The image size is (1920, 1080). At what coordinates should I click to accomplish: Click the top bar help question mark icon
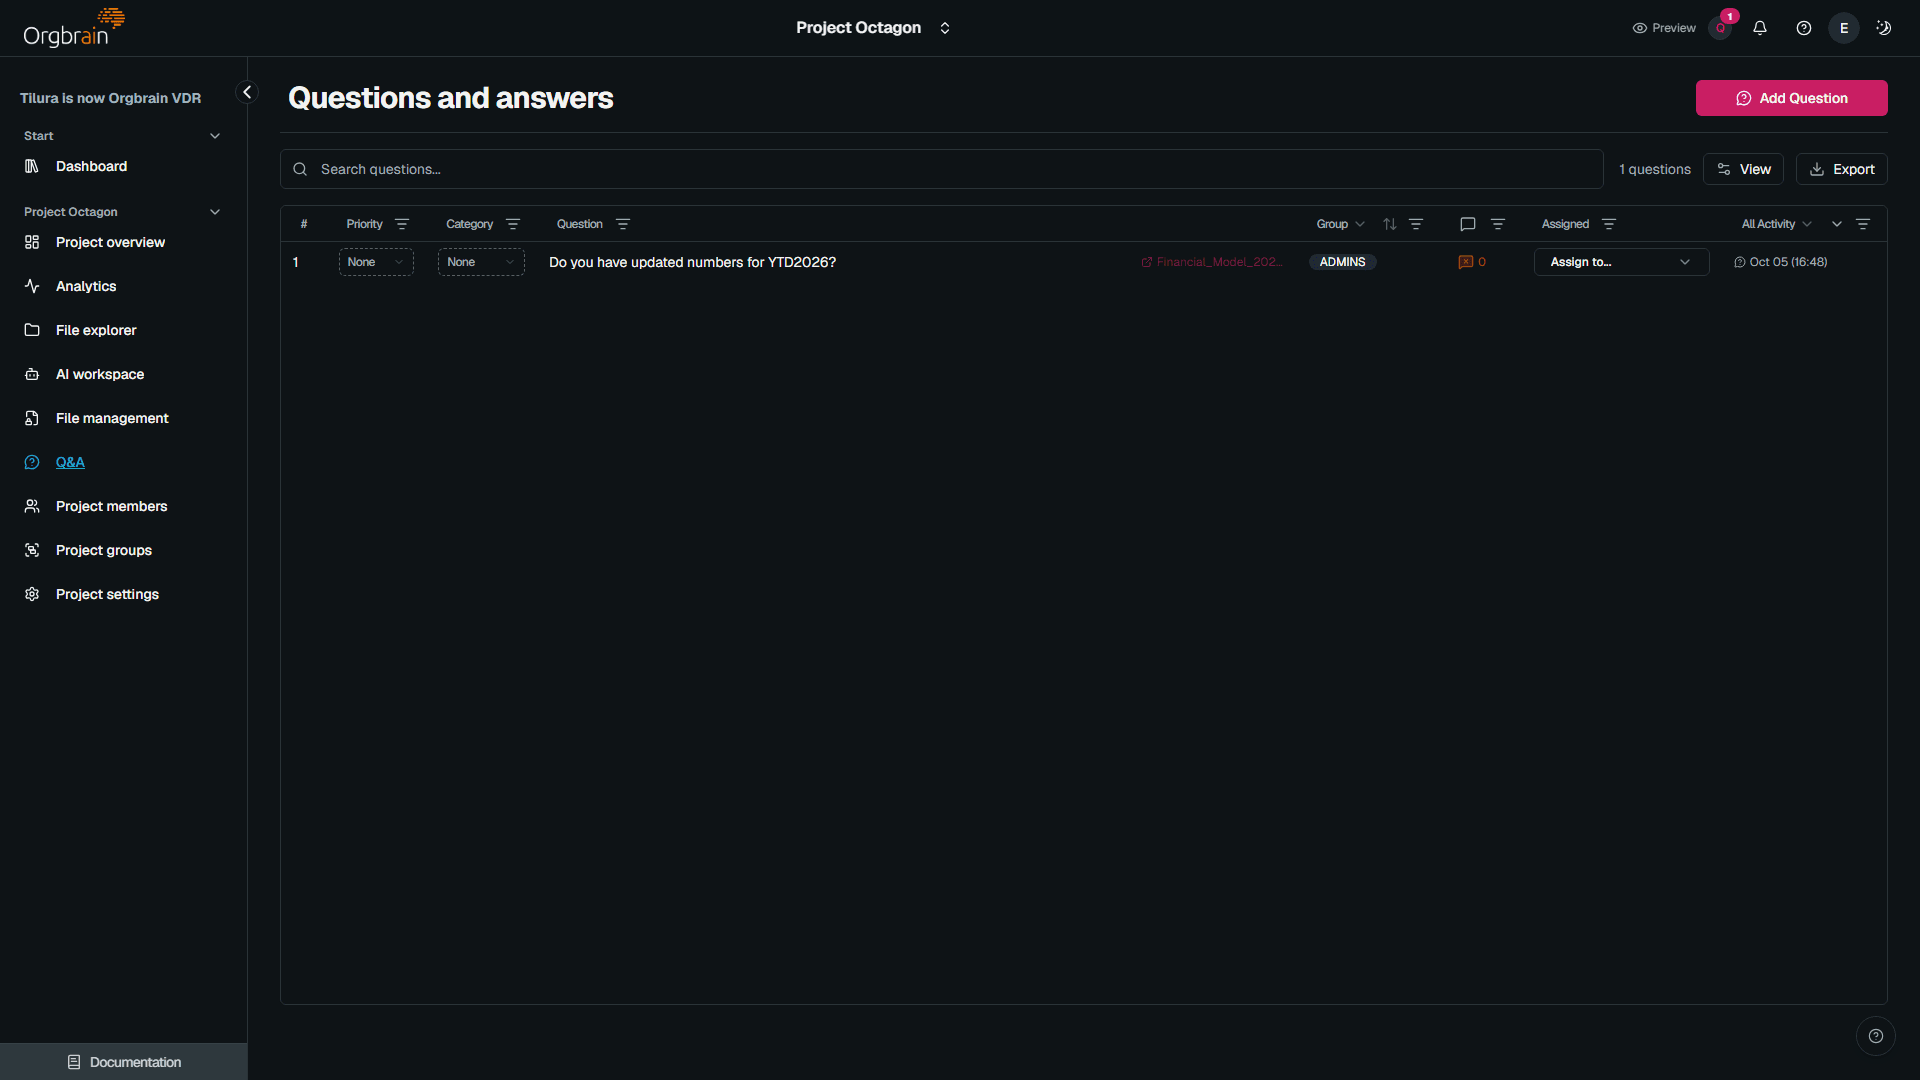1804,28
